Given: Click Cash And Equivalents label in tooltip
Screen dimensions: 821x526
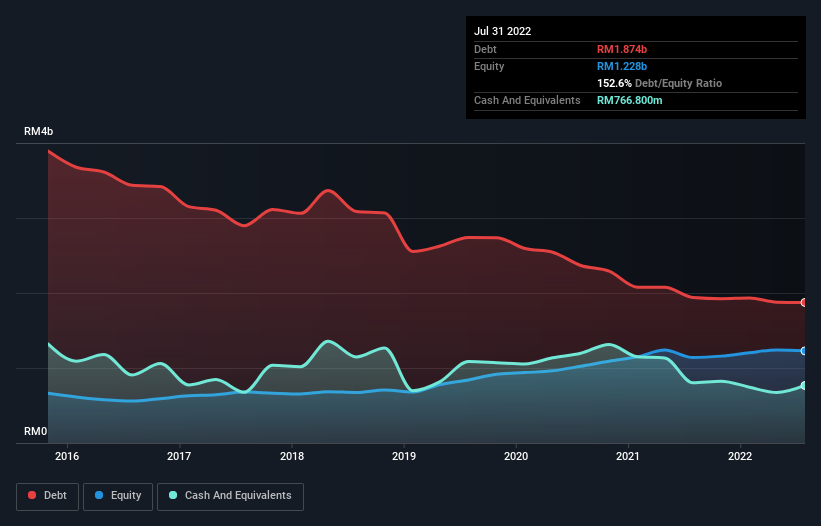Looking at the screenshot, I should click(527, 100).
